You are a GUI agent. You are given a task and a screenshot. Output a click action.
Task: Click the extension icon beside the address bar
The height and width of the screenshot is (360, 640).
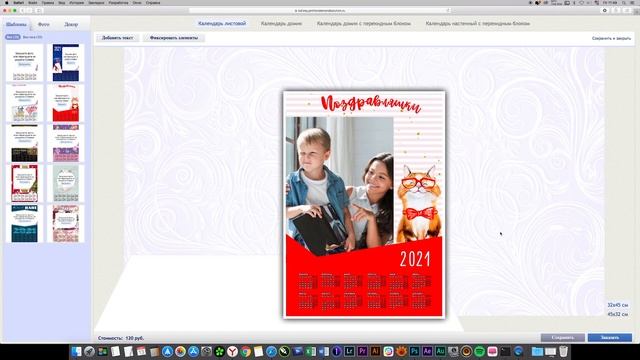(x=605, y=10)
